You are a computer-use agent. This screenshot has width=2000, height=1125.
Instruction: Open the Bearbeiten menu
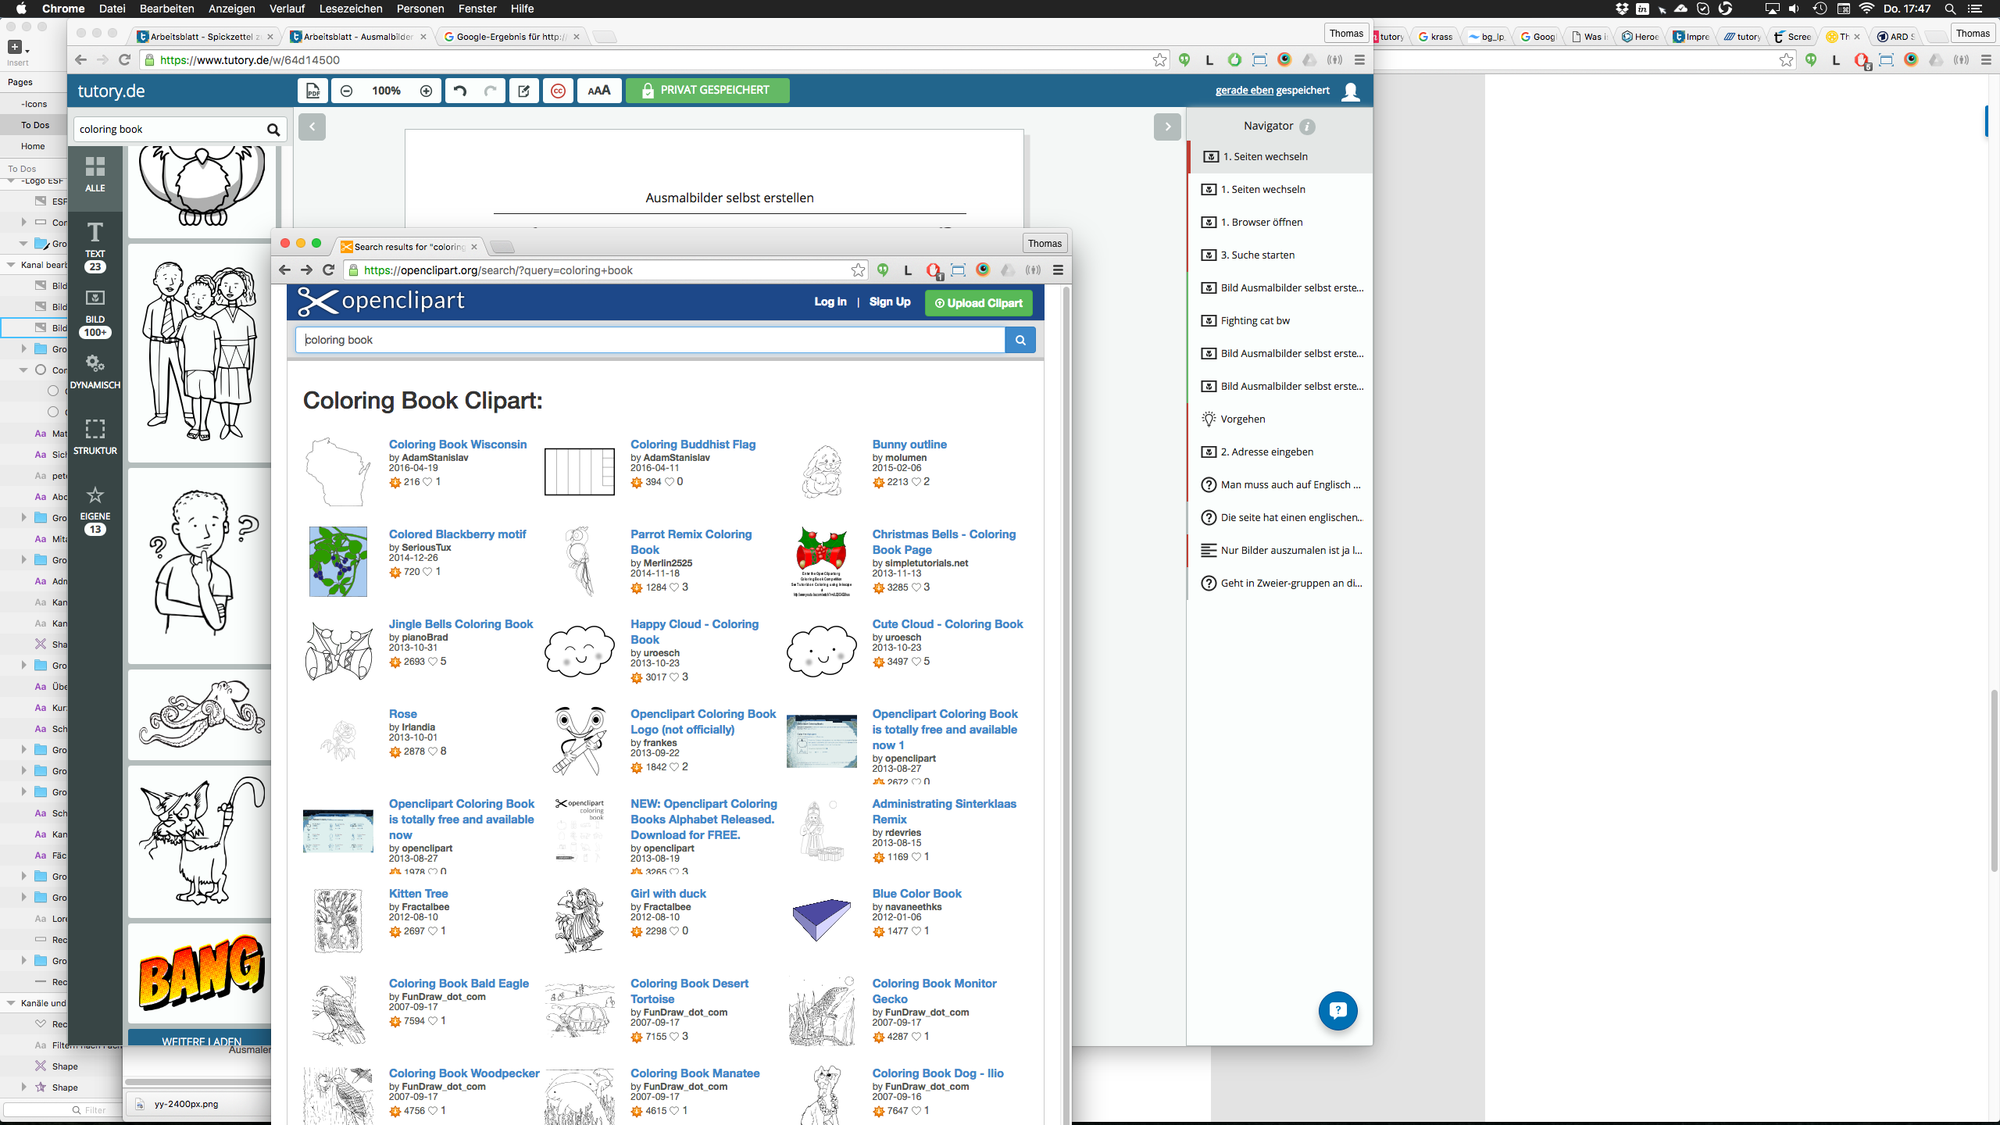tap(167, 9)
